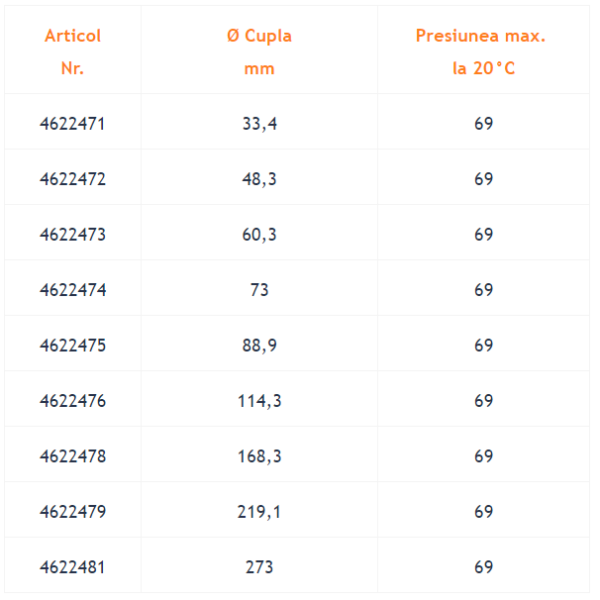Select article number 4622478
The height and width of the screenshot is (600, 600).
[x=73, y=456]
